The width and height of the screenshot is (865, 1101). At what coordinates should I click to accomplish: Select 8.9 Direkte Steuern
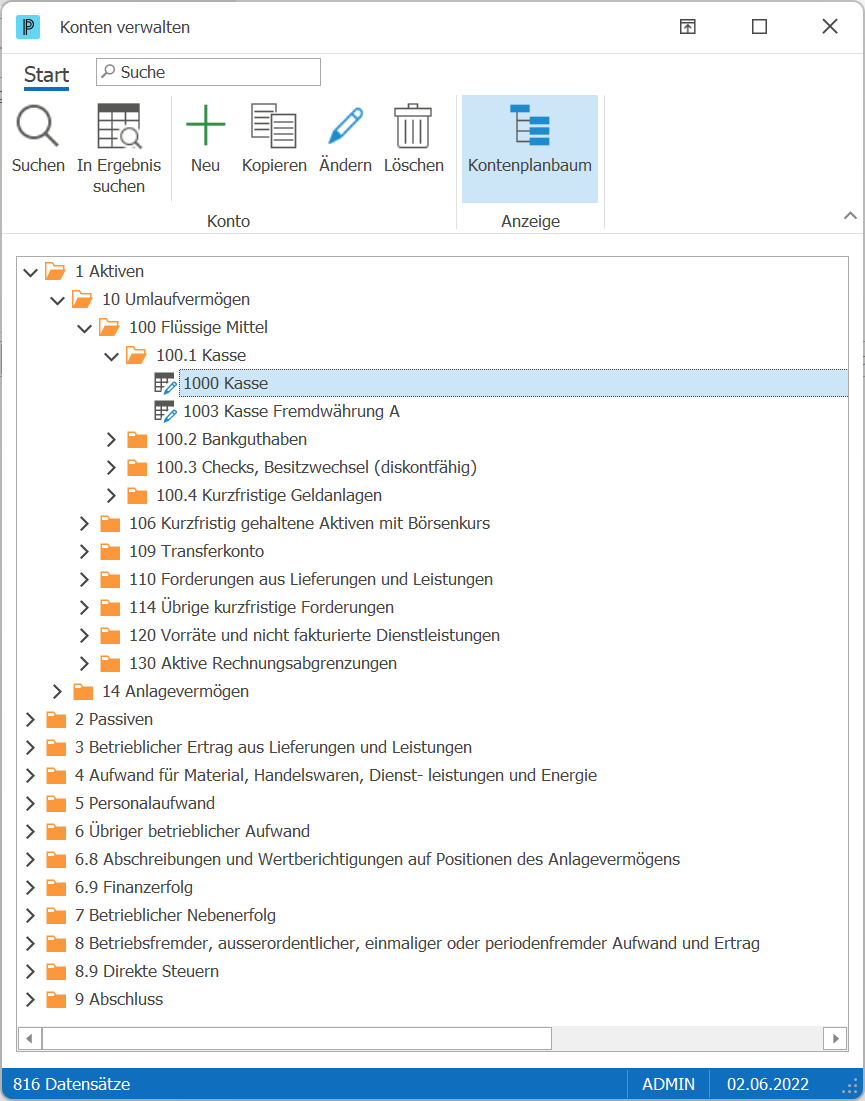pyautogui.click(x=147, y=972)
